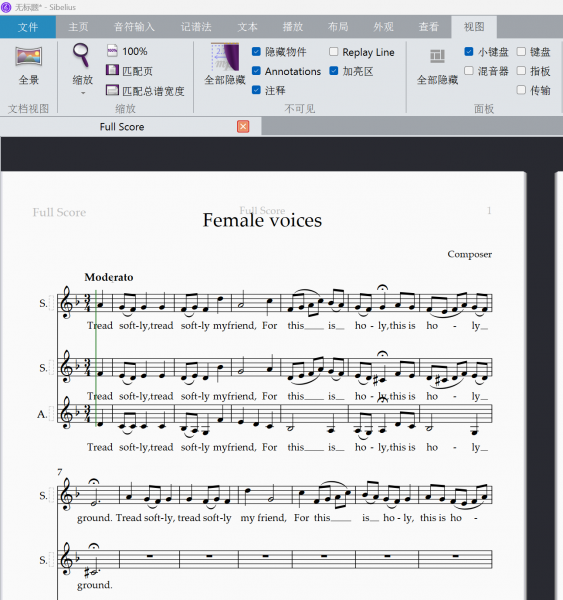Disable the Annotations checkbox

[256, 71]
